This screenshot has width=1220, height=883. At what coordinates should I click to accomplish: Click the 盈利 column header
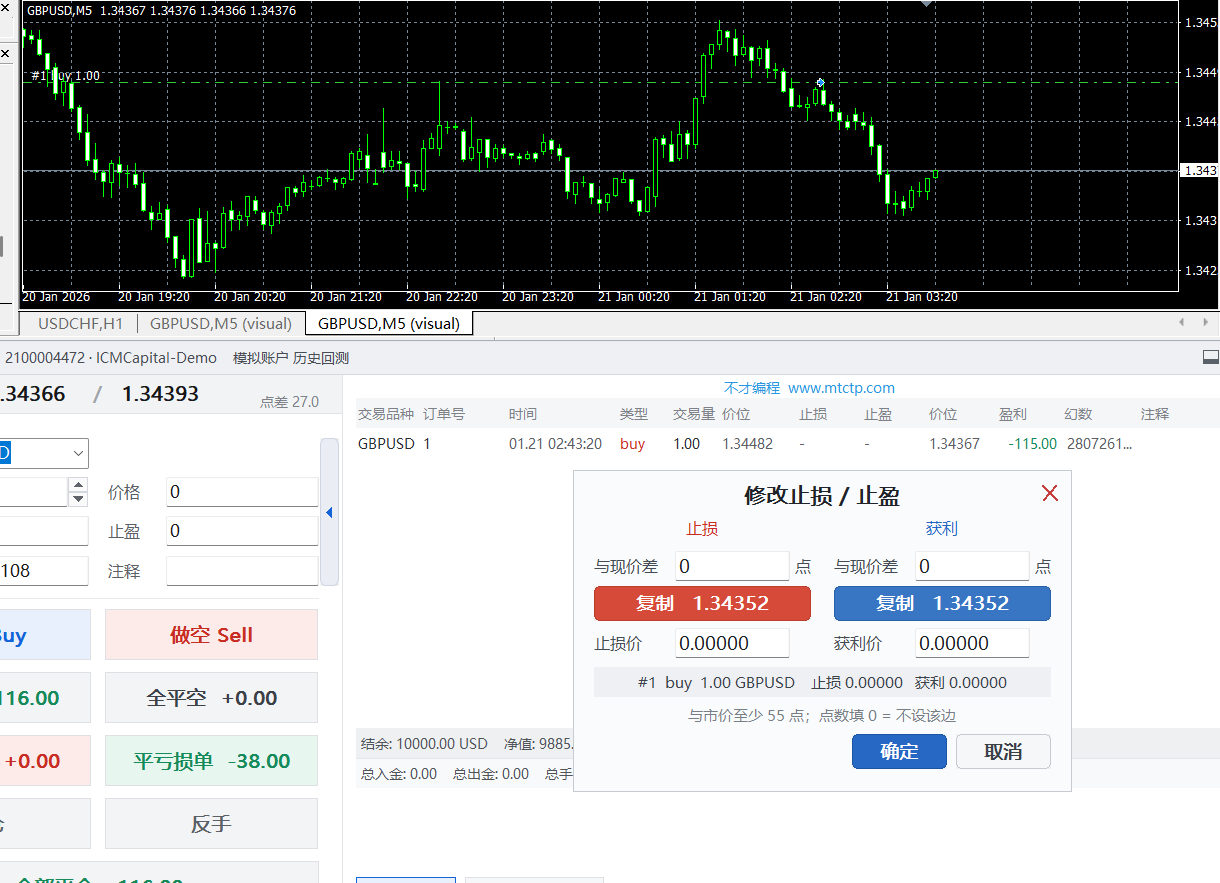click(x=1013, y=414)
